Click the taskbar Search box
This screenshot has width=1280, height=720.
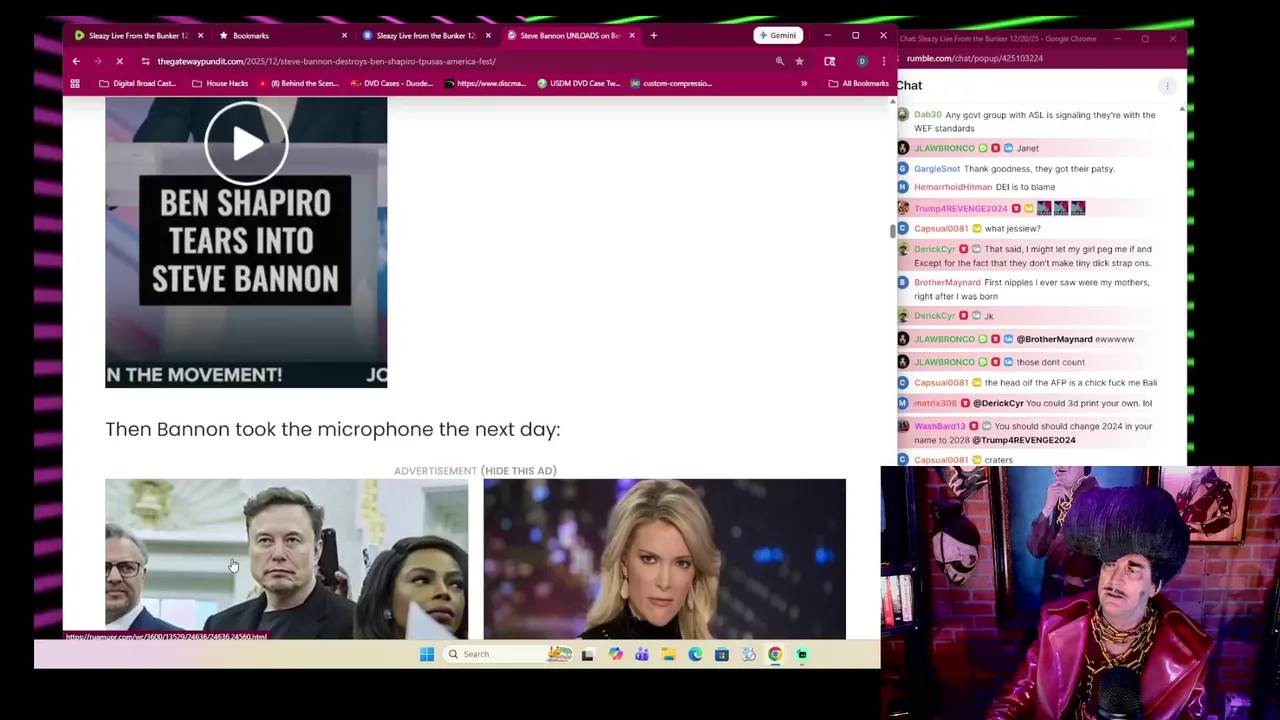point(510,654)
